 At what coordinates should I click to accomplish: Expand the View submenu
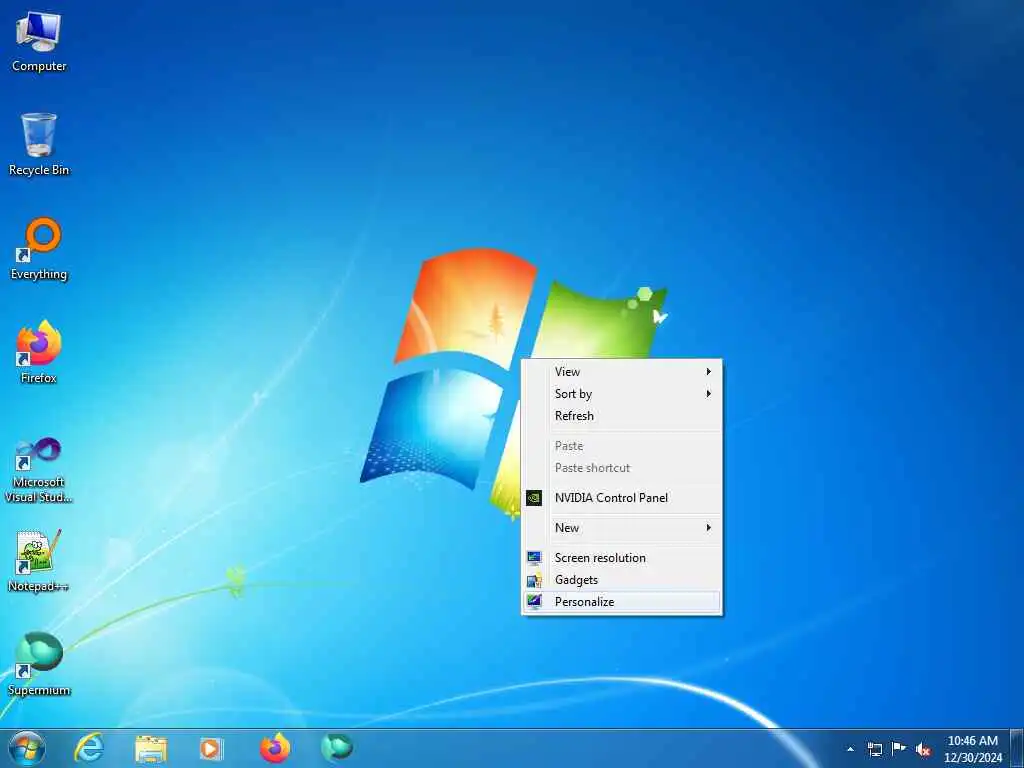[x=622, y=372]
